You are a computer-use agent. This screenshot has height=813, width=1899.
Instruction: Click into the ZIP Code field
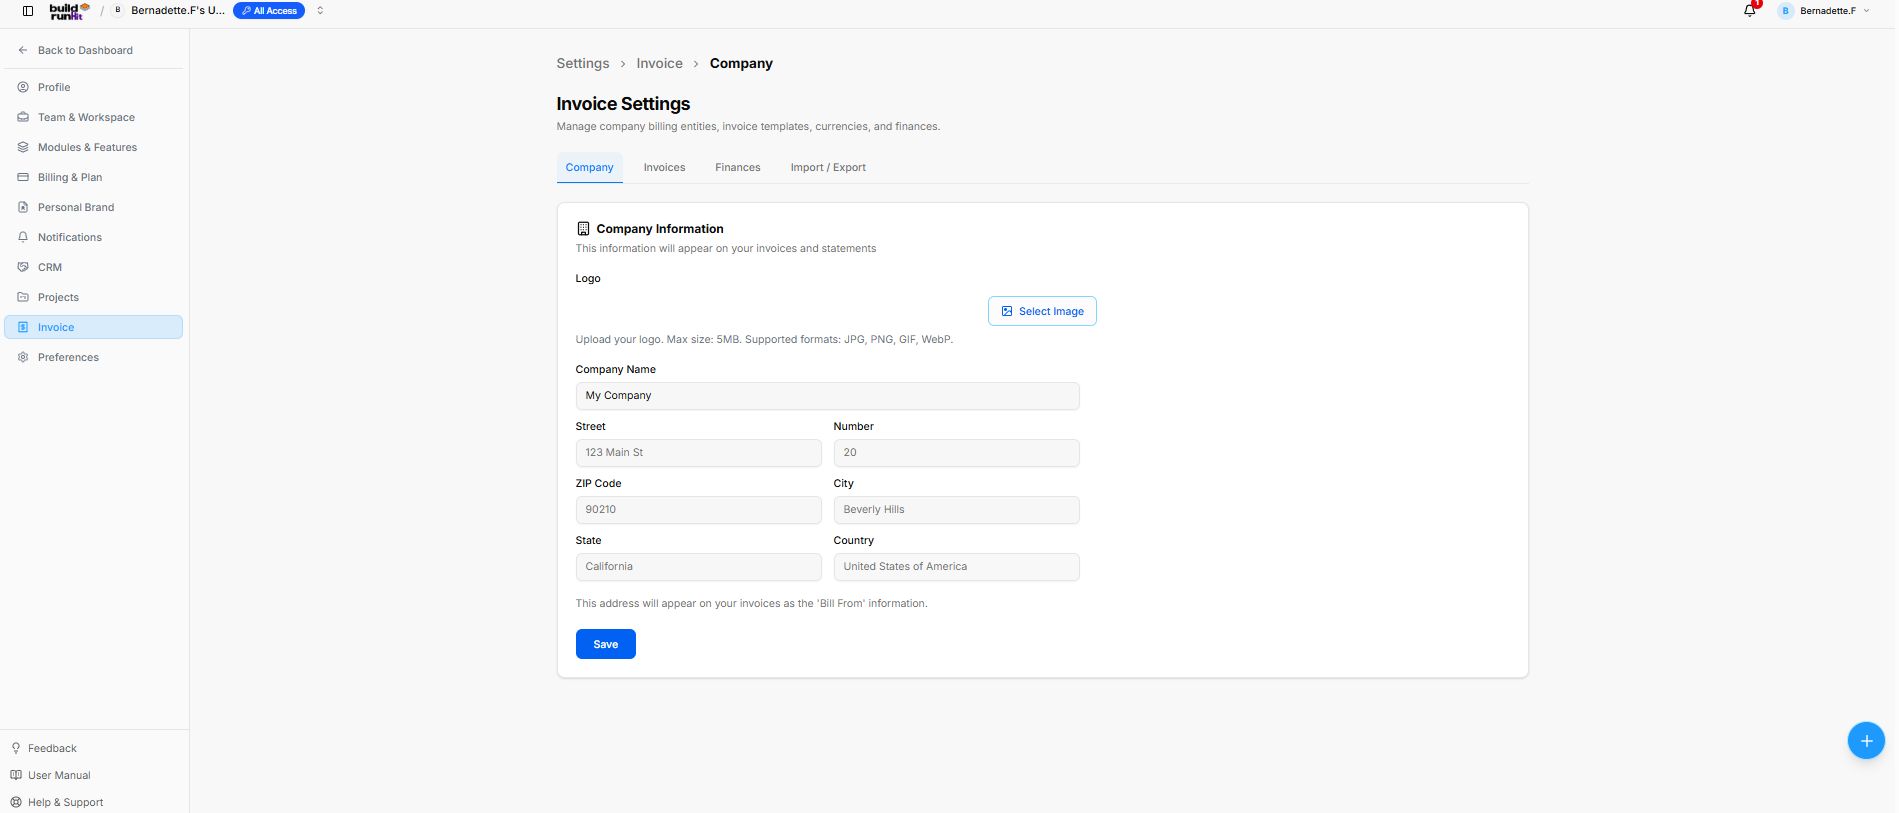(x=698, y=510)
